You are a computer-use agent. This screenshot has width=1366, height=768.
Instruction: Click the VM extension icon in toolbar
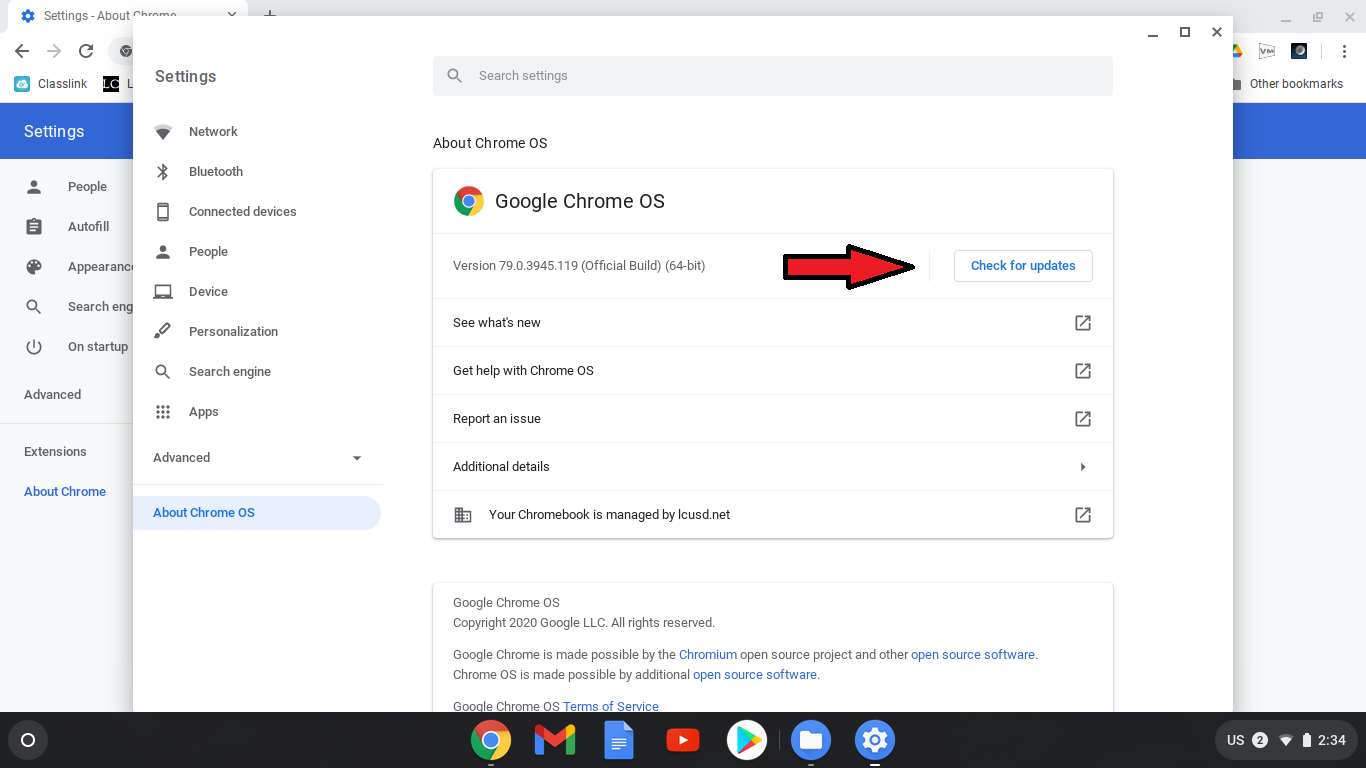coord(1267,51)
